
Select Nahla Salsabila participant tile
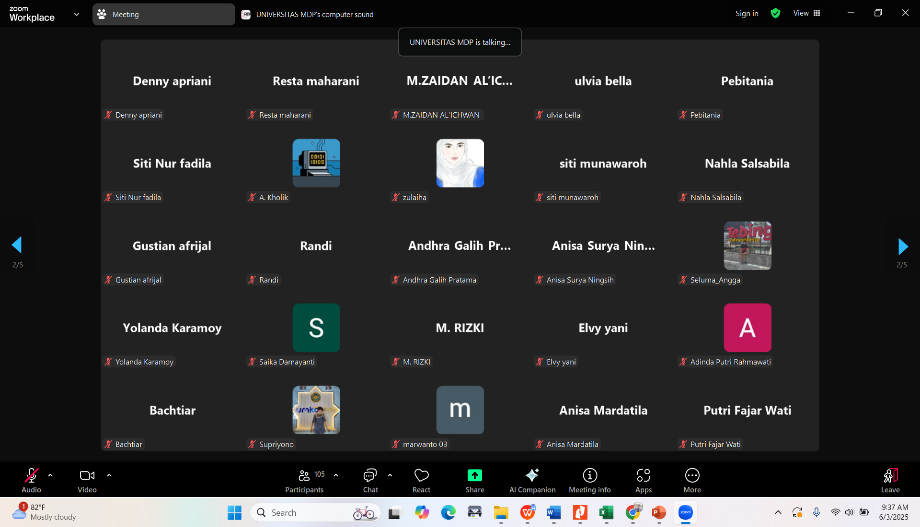748,164
